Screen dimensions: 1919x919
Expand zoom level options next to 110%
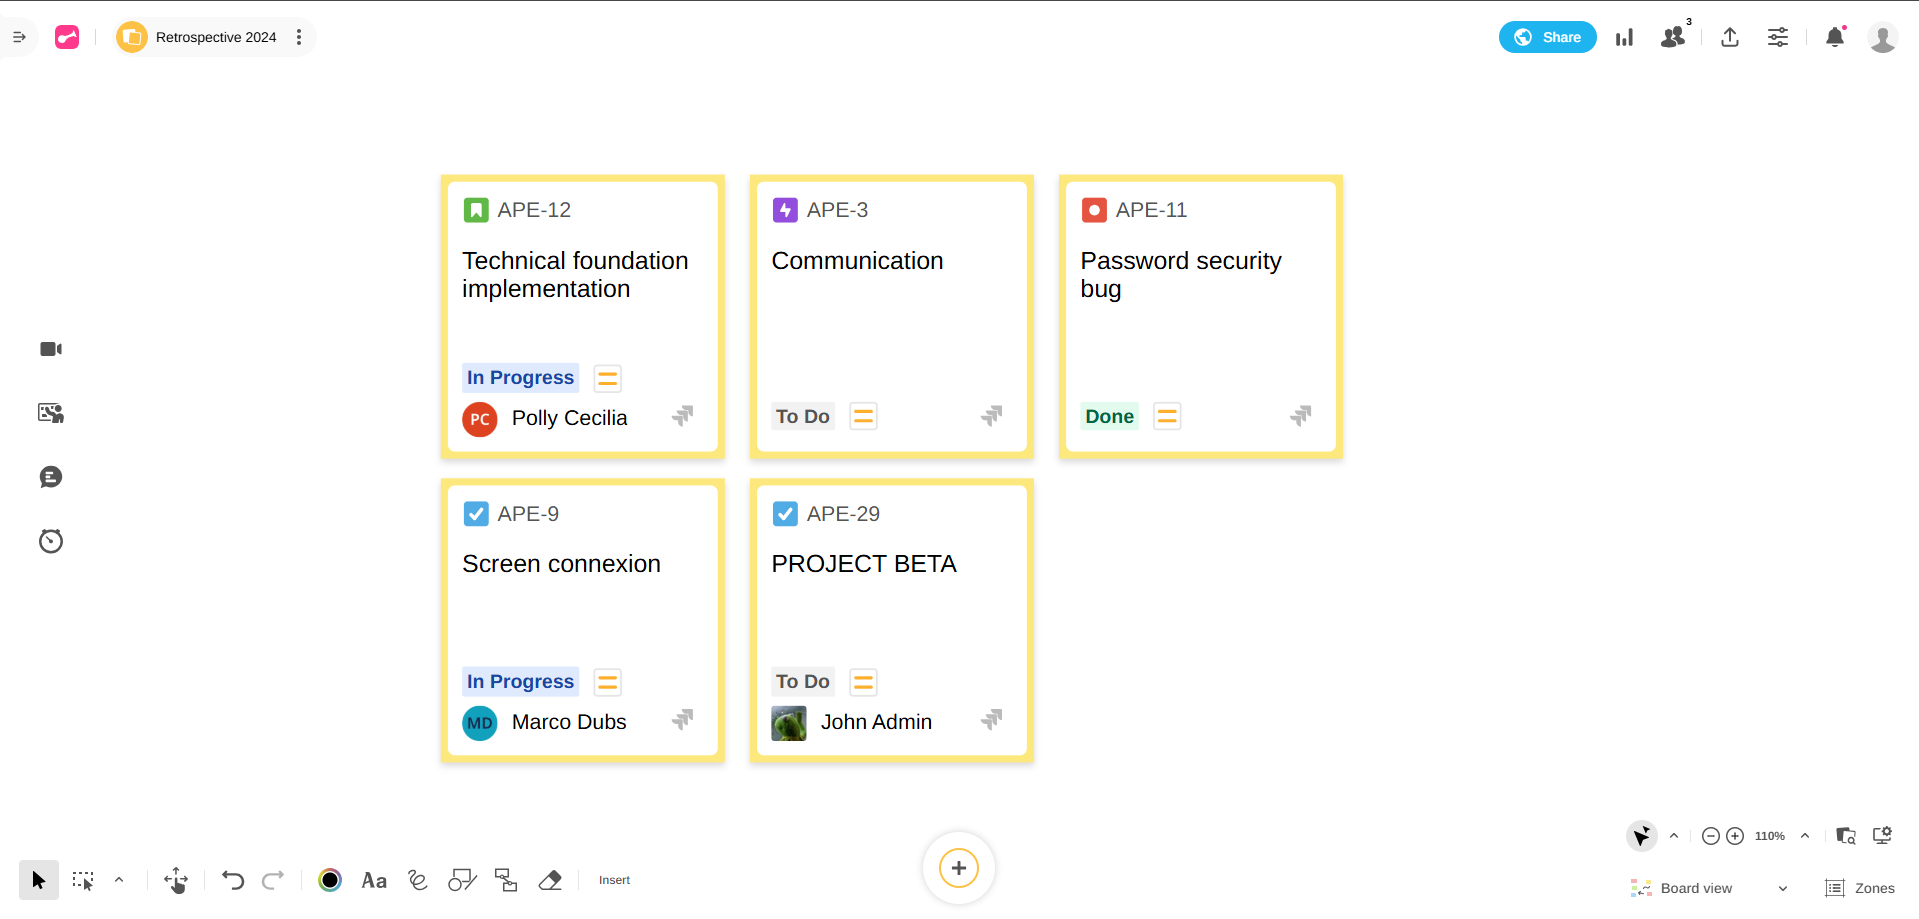click(1805, 836)
